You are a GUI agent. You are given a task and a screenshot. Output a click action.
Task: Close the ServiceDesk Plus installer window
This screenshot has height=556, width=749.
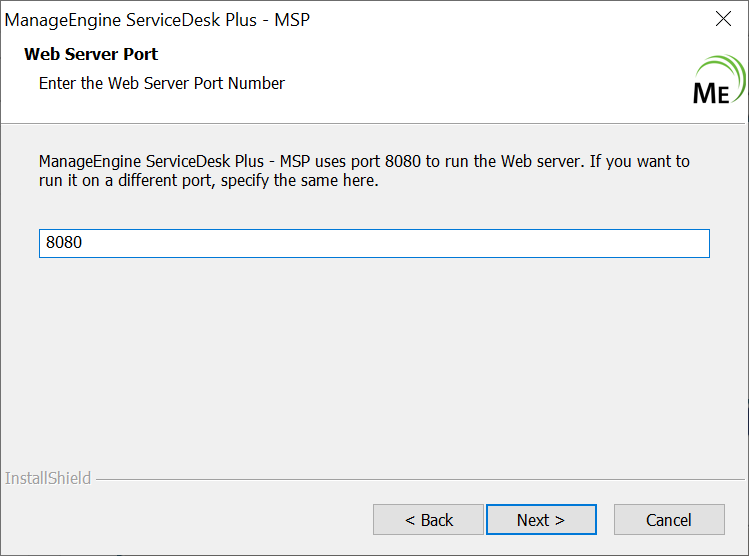(x=723, y=19)
